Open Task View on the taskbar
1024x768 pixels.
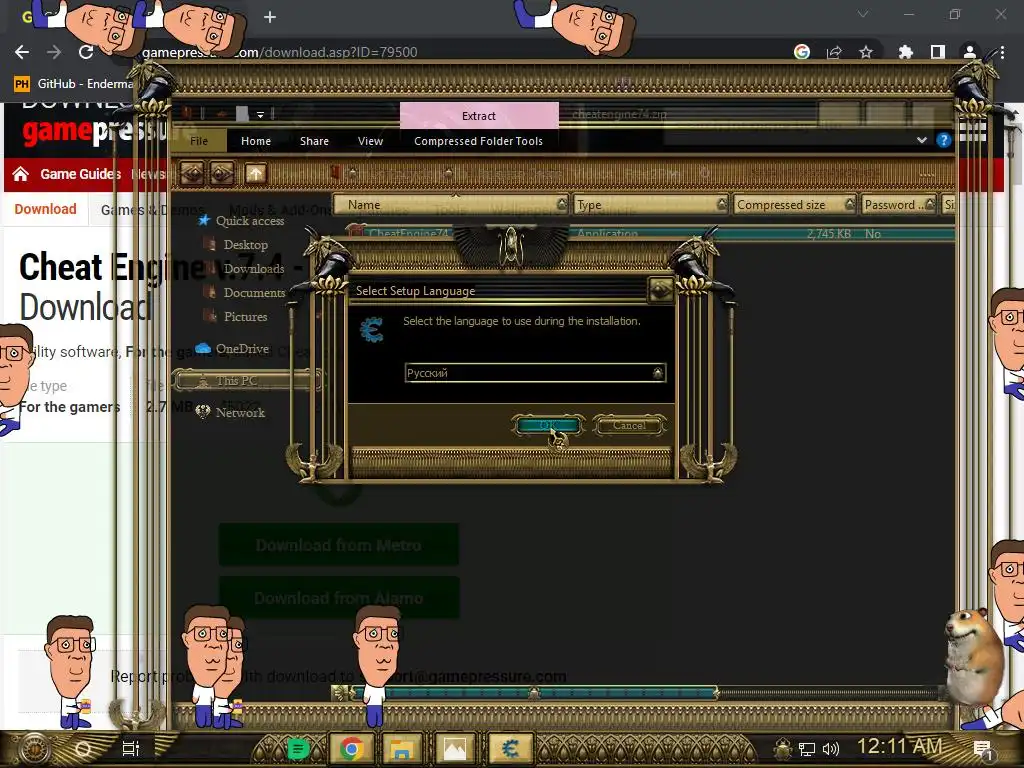pyautogui.click(x=131, y=748)
